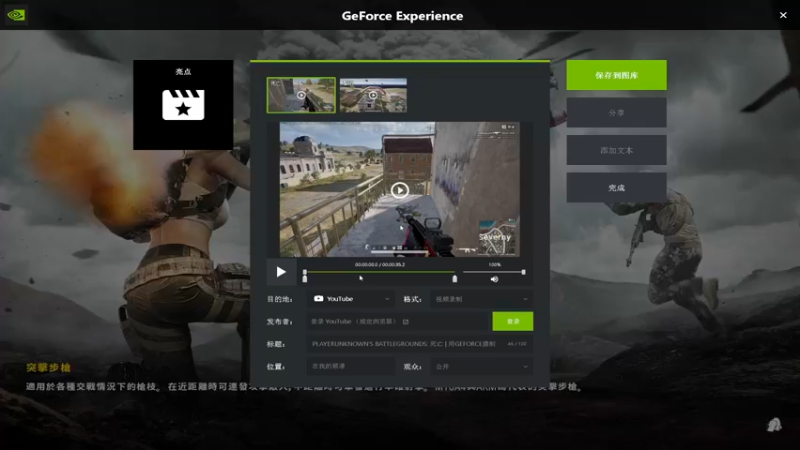Click the Add Text (添加文本) button
Image resolution: width=800 pixels, height=450 pixels.
tap(616, 150)
